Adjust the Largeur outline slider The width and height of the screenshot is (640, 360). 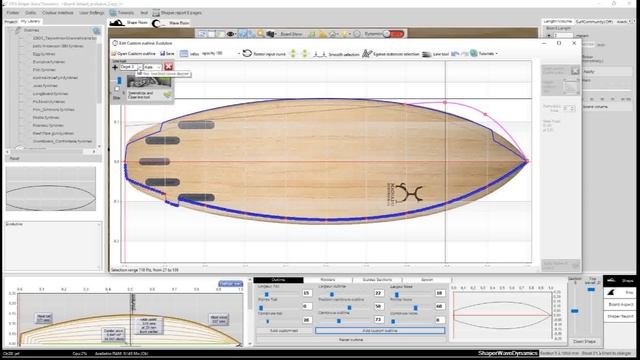coord(332,294)
